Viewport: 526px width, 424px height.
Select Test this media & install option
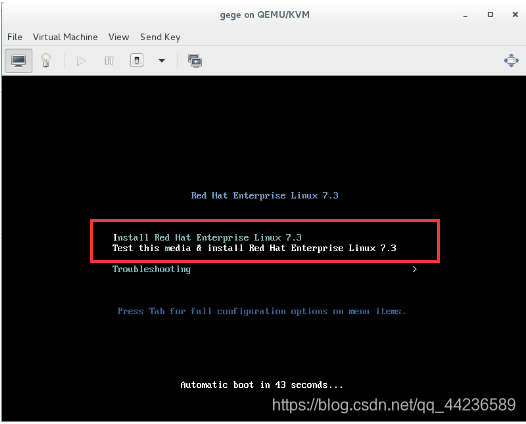point(254,248)
